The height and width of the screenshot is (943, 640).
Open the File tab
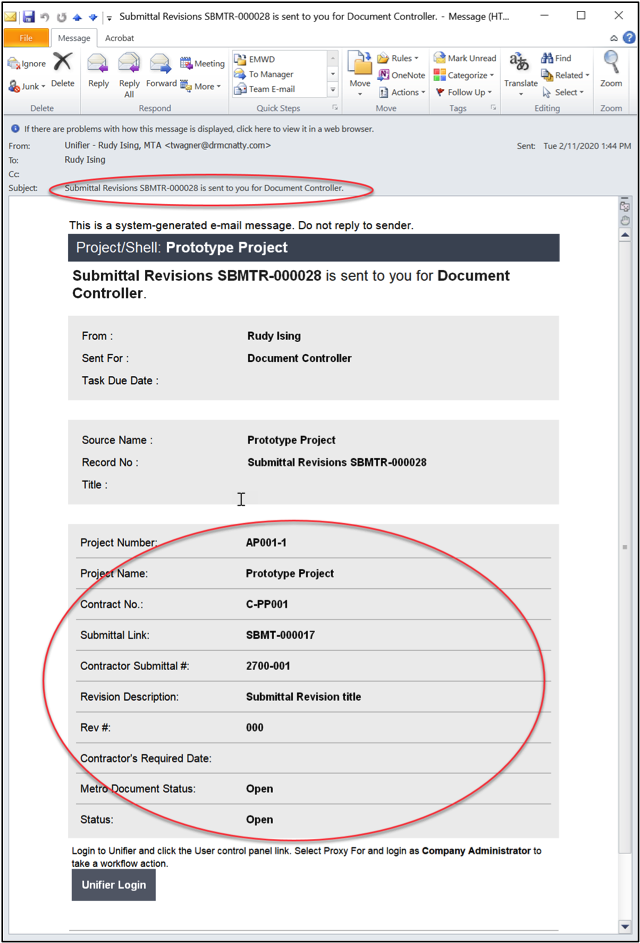click(x=26, y=38)
